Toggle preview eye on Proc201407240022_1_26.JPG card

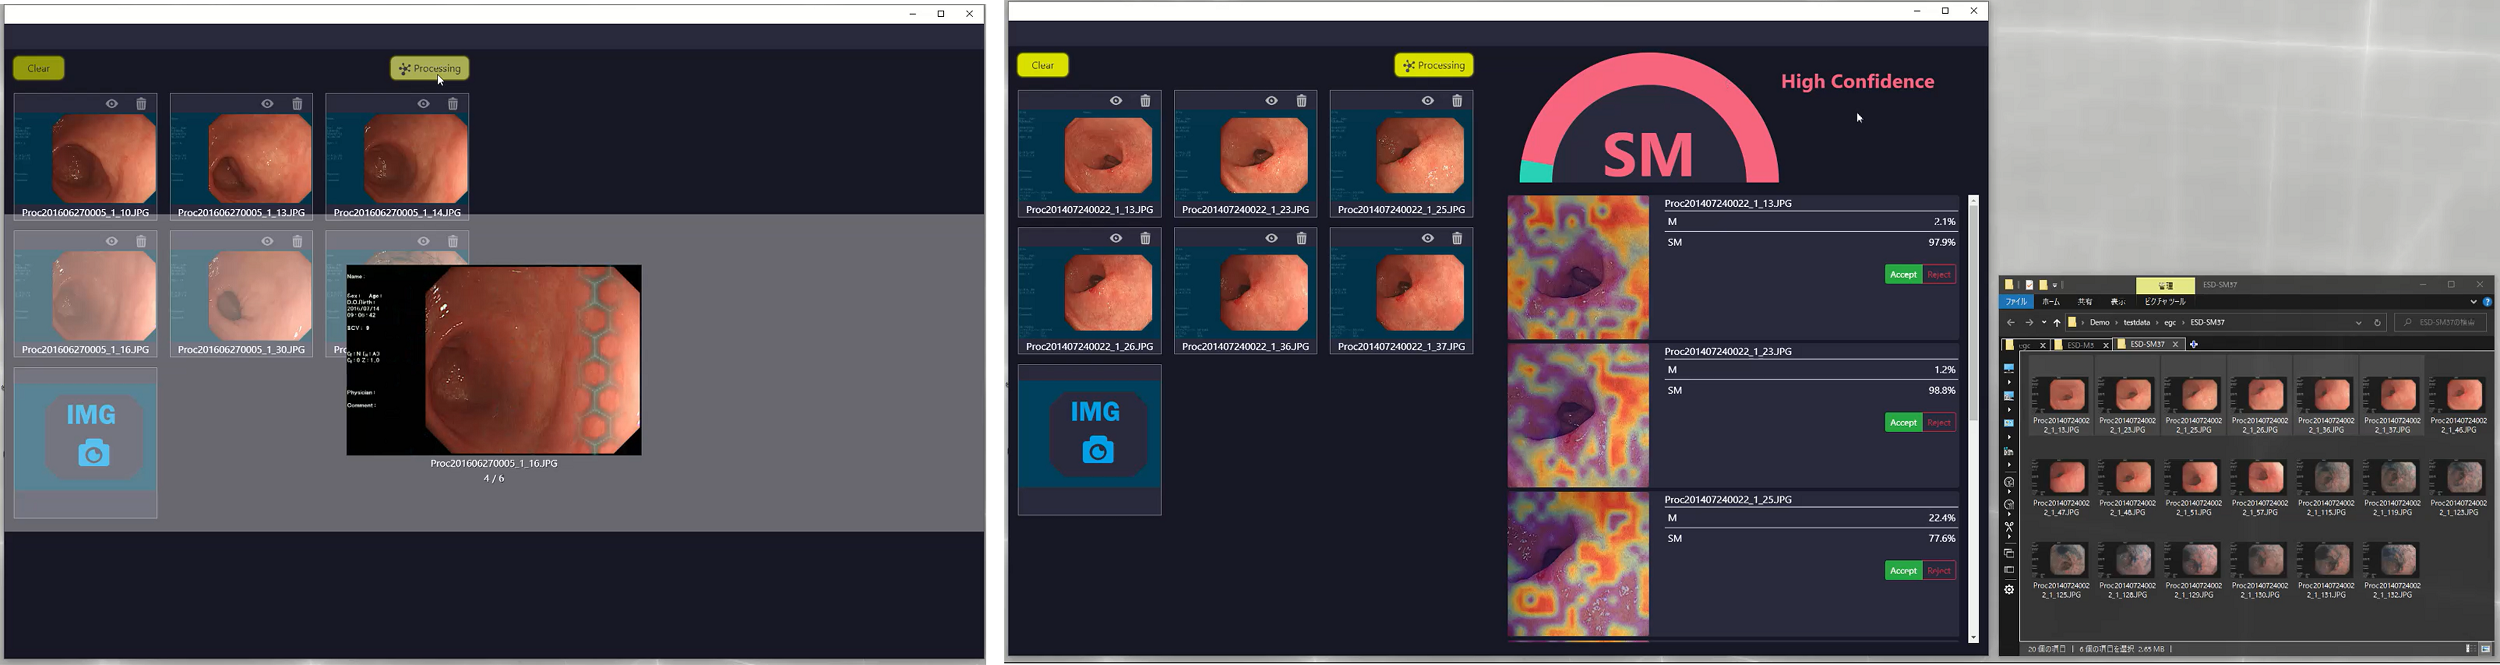click(x=1116, y=238)
